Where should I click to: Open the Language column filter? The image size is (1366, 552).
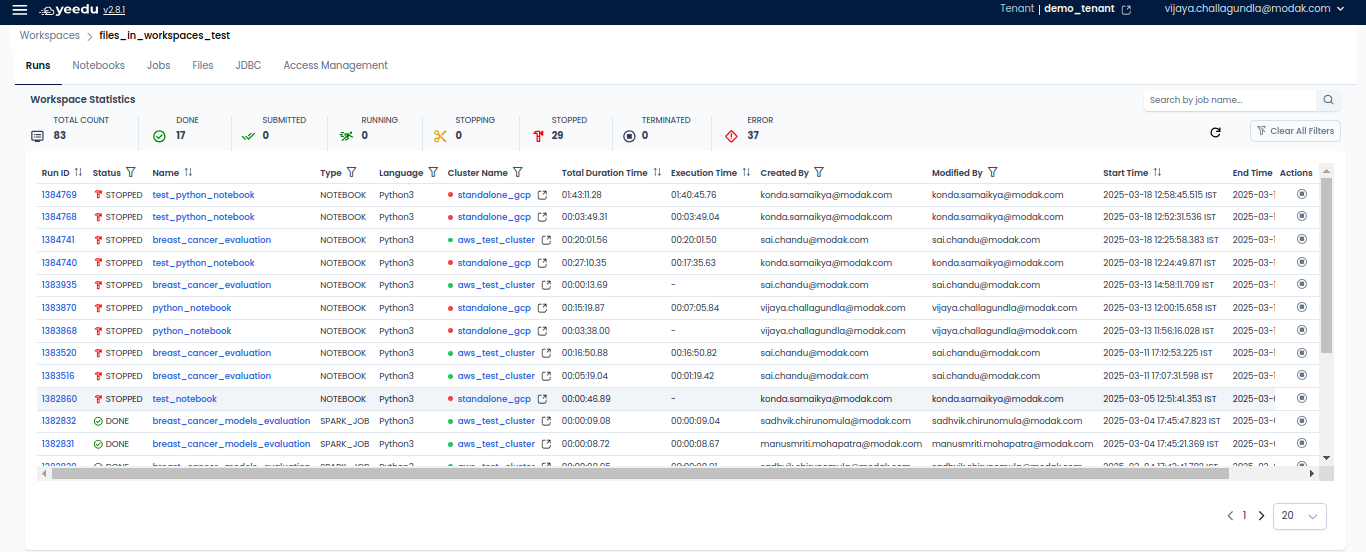click(x=433, y=173)
